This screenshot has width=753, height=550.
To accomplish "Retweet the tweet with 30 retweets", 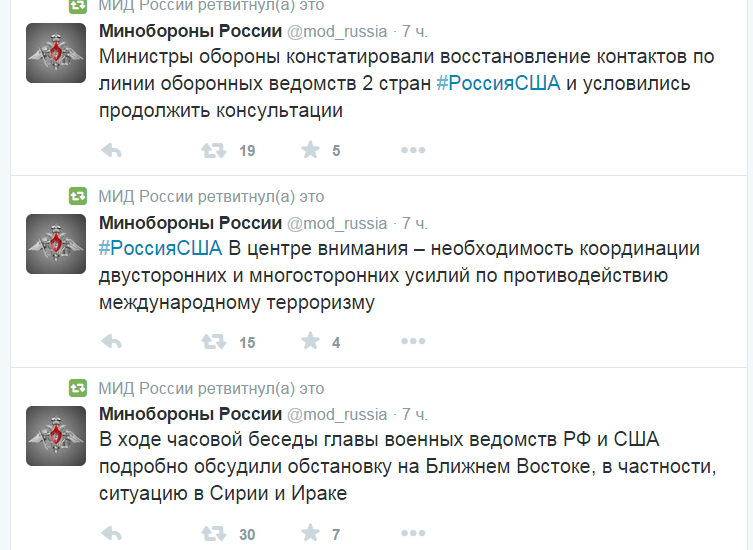I will (x=213, y=534).
